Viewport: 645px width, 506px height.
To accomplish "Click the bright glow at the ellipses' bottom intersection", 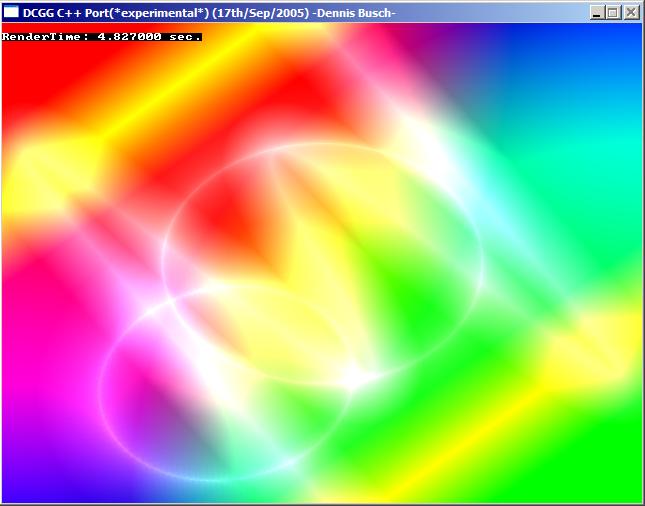I will pos(352,377).
